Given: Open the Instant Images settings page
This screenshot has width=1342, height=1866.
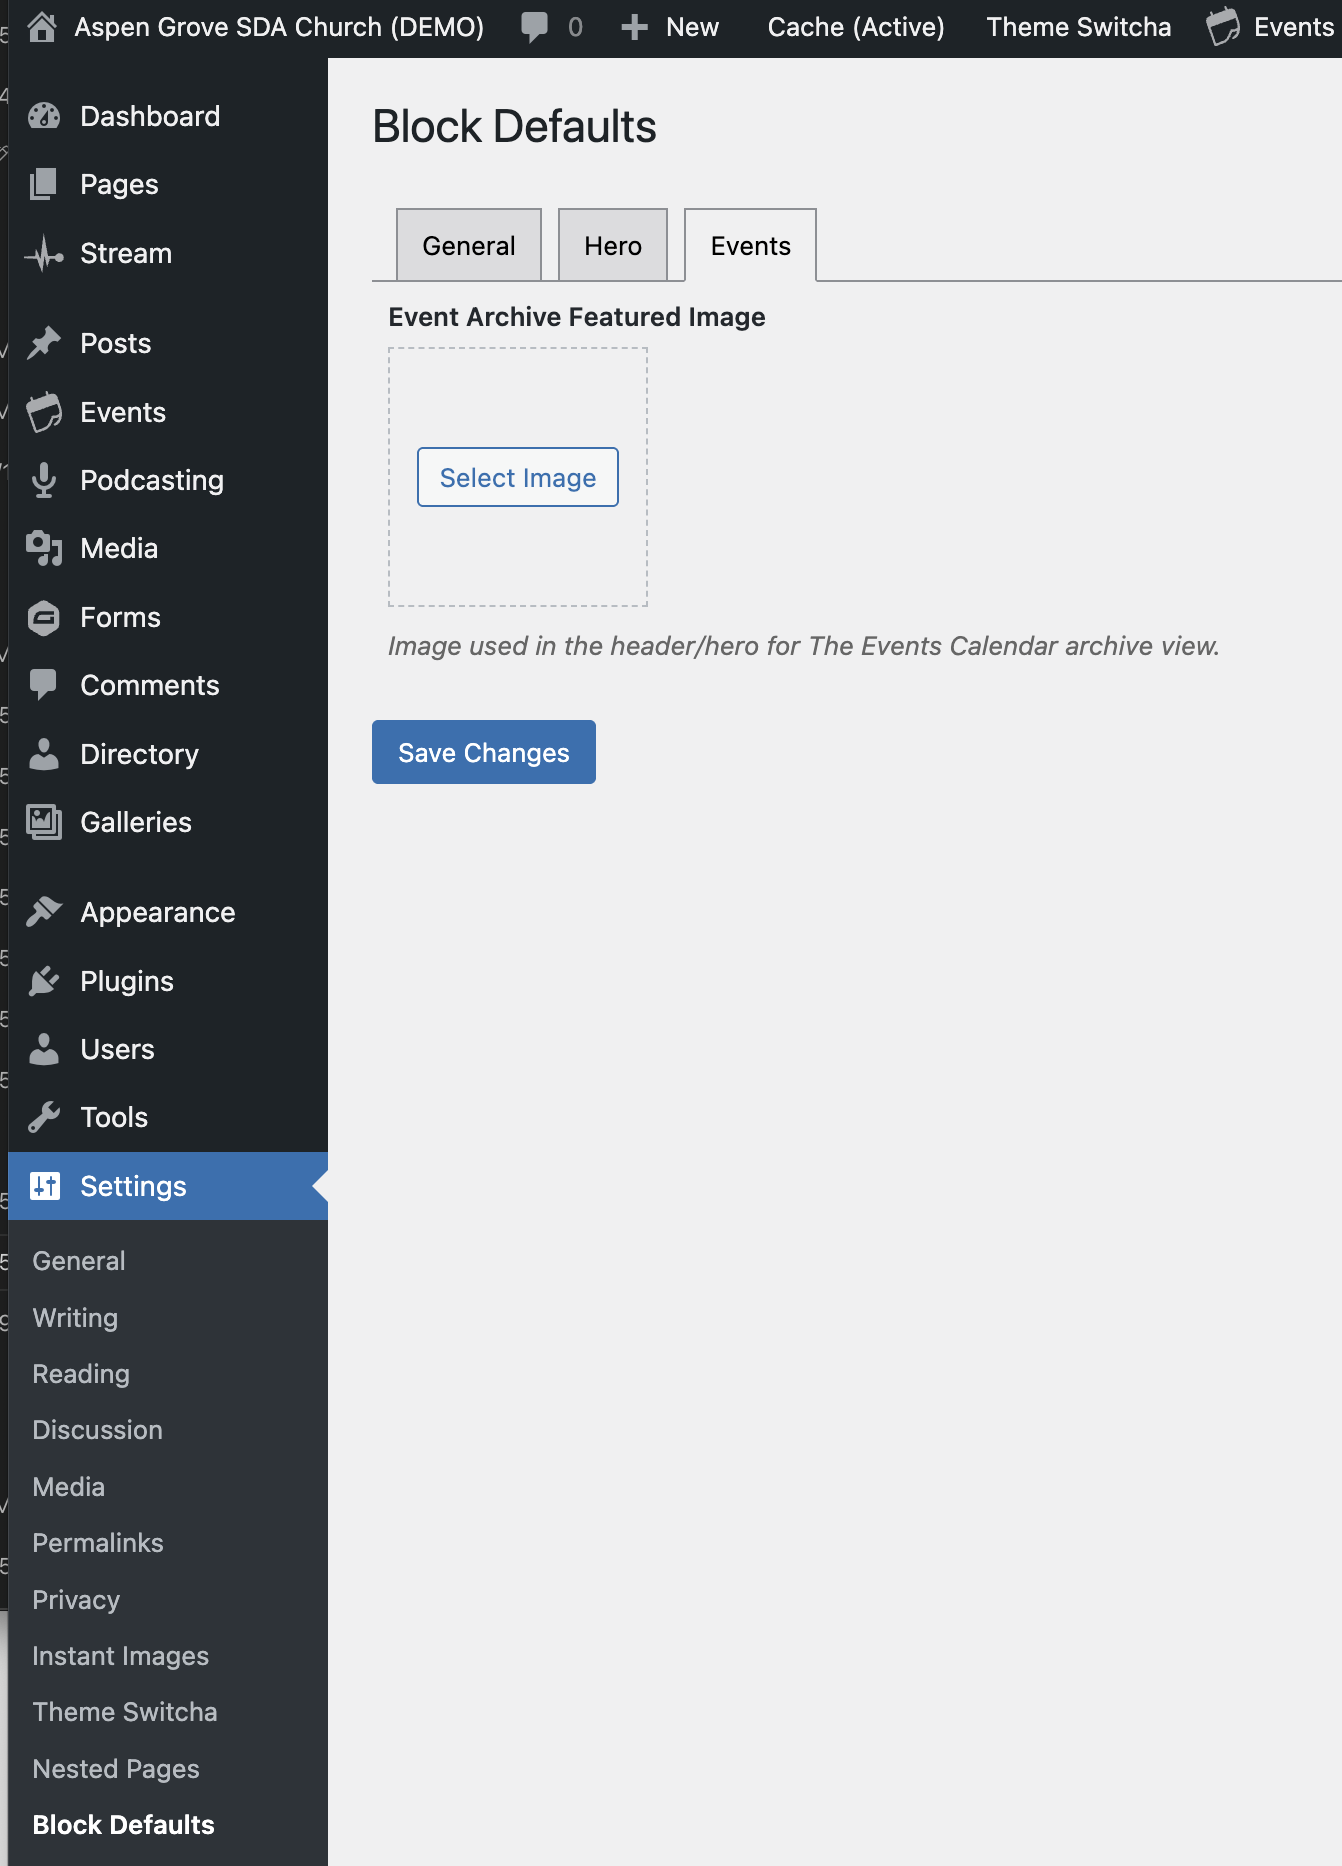Looking at the screenshot, I should coord(121,1656).
